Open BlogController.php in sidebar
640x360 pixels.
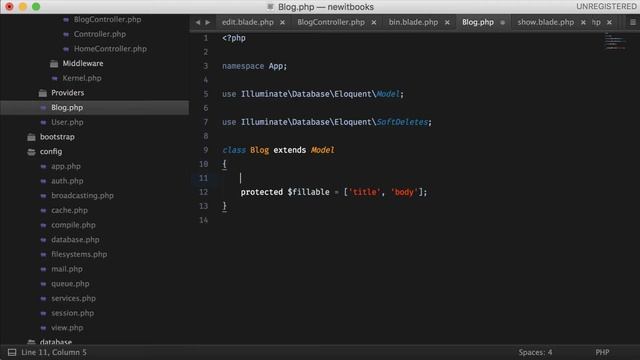click(107, 20)
